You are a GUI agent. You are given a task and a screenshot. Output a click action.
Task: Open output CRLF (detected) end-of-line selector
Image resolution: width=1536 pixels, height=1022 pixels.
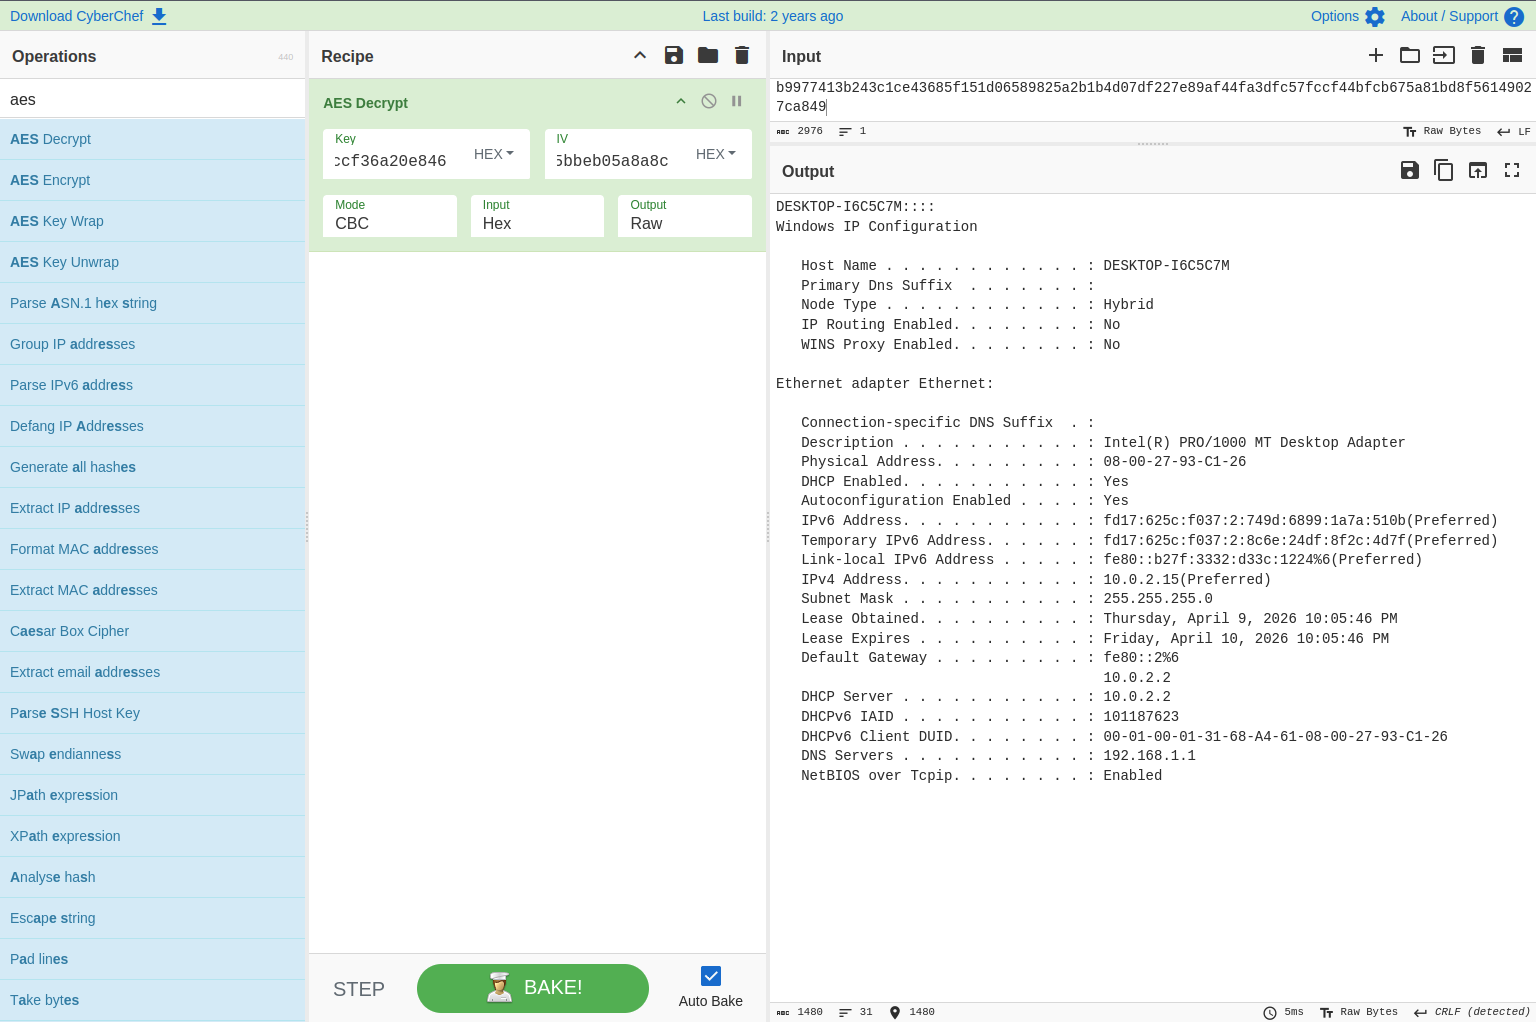coord(1472,1012)
